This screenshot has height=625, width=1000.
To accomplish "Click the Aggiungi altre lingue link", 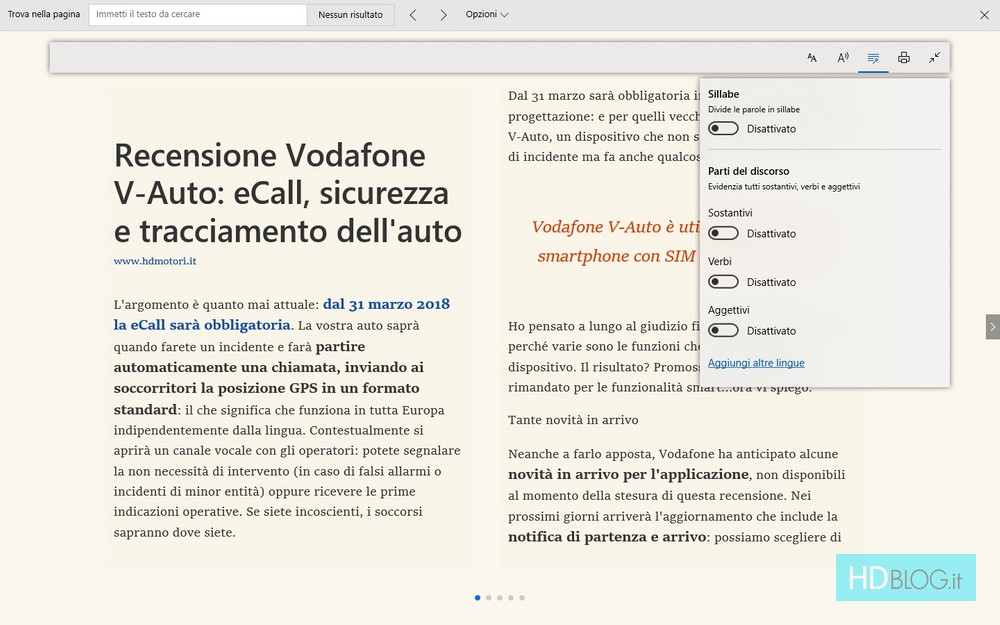I will (756, 363).
